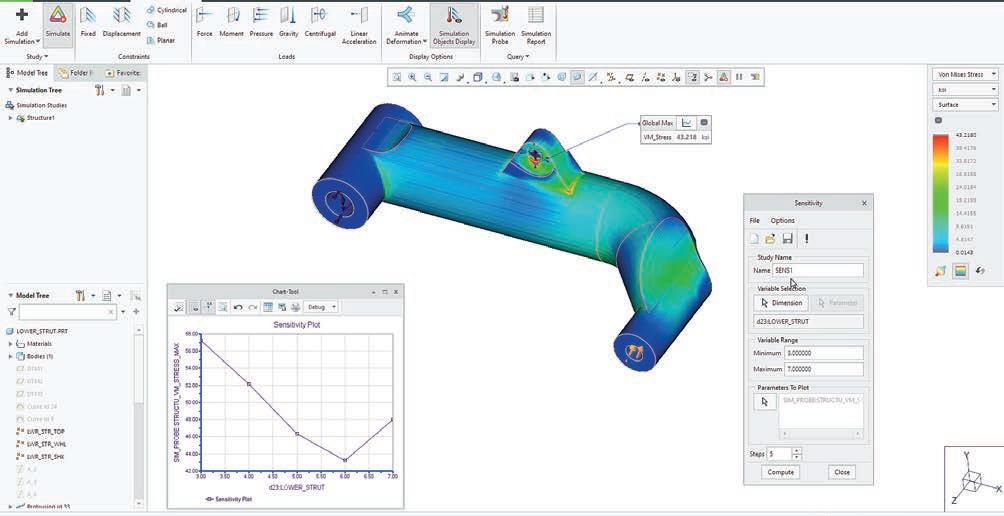Toggle the Simulate button in the ribbon
The image size is (1004, 516).
(x=58, y=24)
